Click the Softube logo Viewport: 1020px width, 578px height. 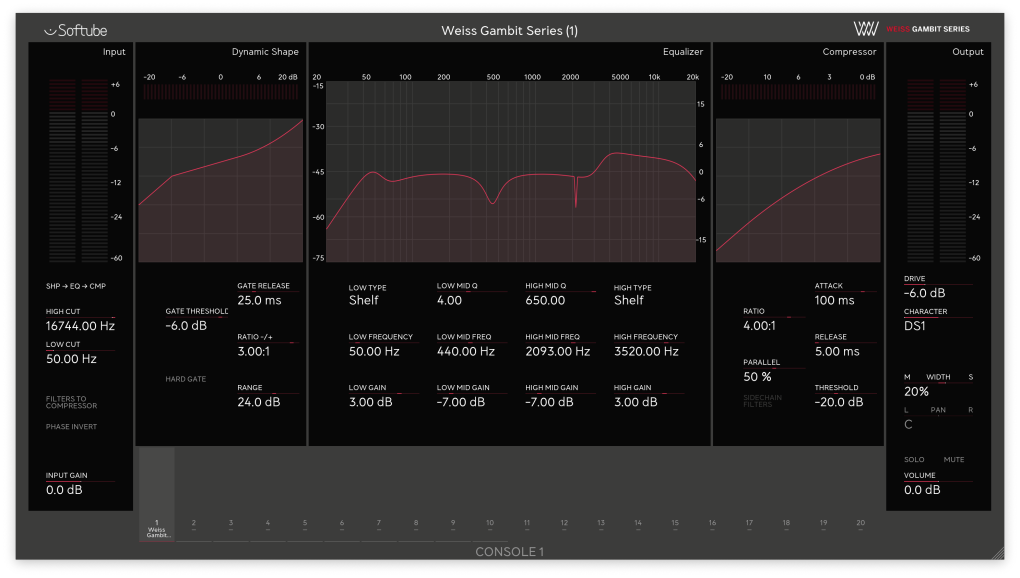click(75, 30)
